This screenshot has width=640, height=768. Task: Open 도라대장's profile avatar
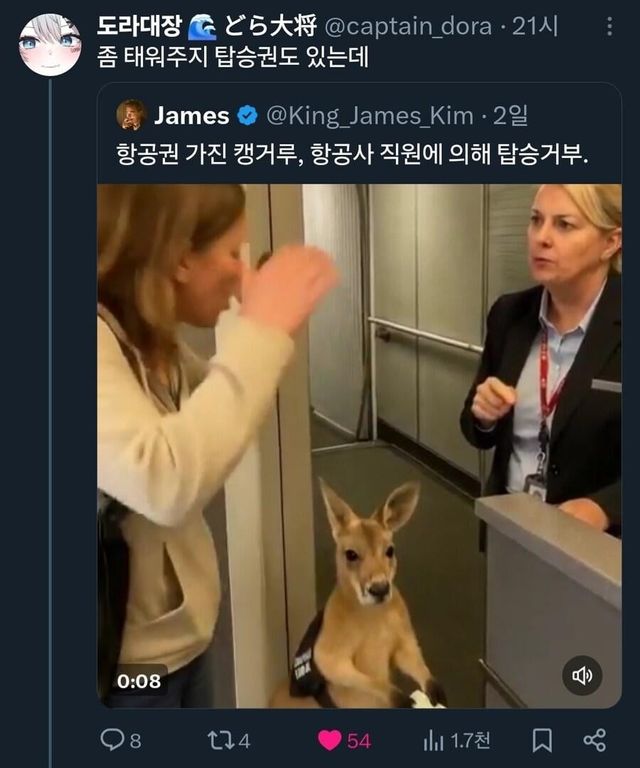pyautogui.click(x=49, y=45)
